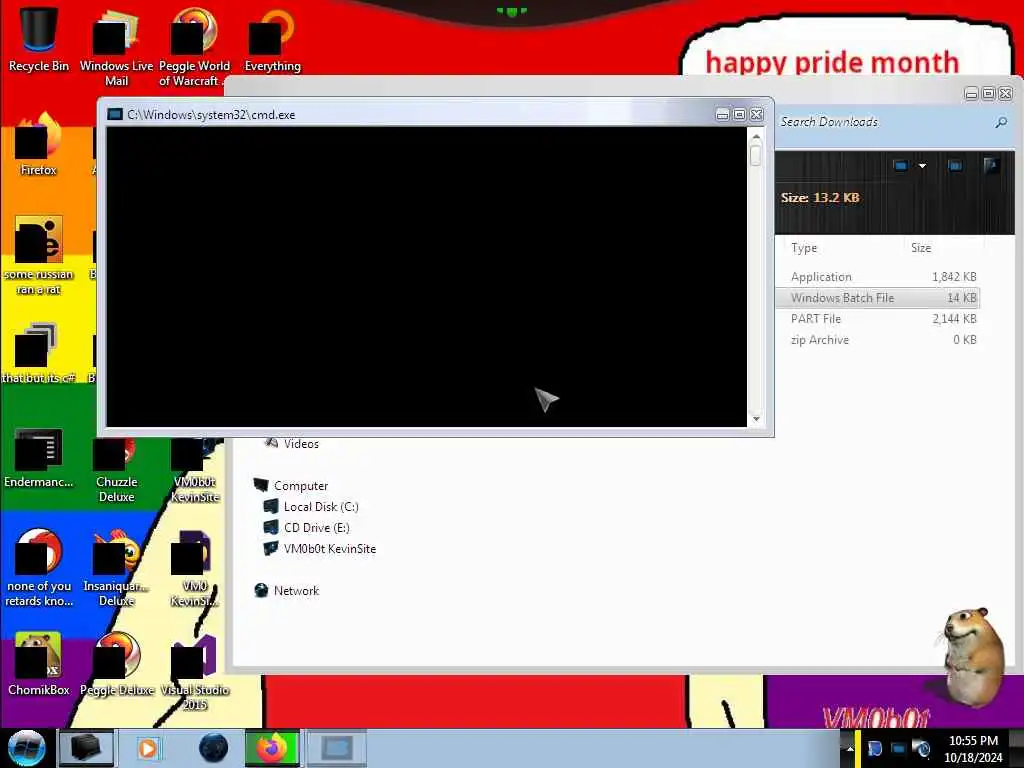Select the ChomikBox desktop icon
The width and height of the screenshot is (1024, 768).
click(x=38, y=664)
